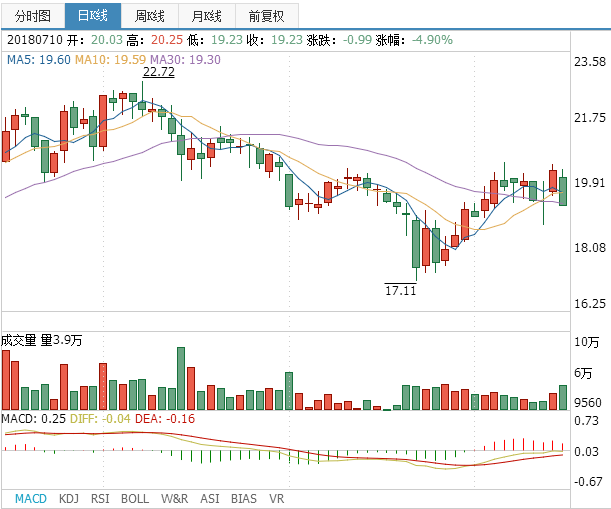Image resolution: width=611 pixels, height=509 pixels.
Task: Click the tallest green volume bar
Action: click(181, 378)
